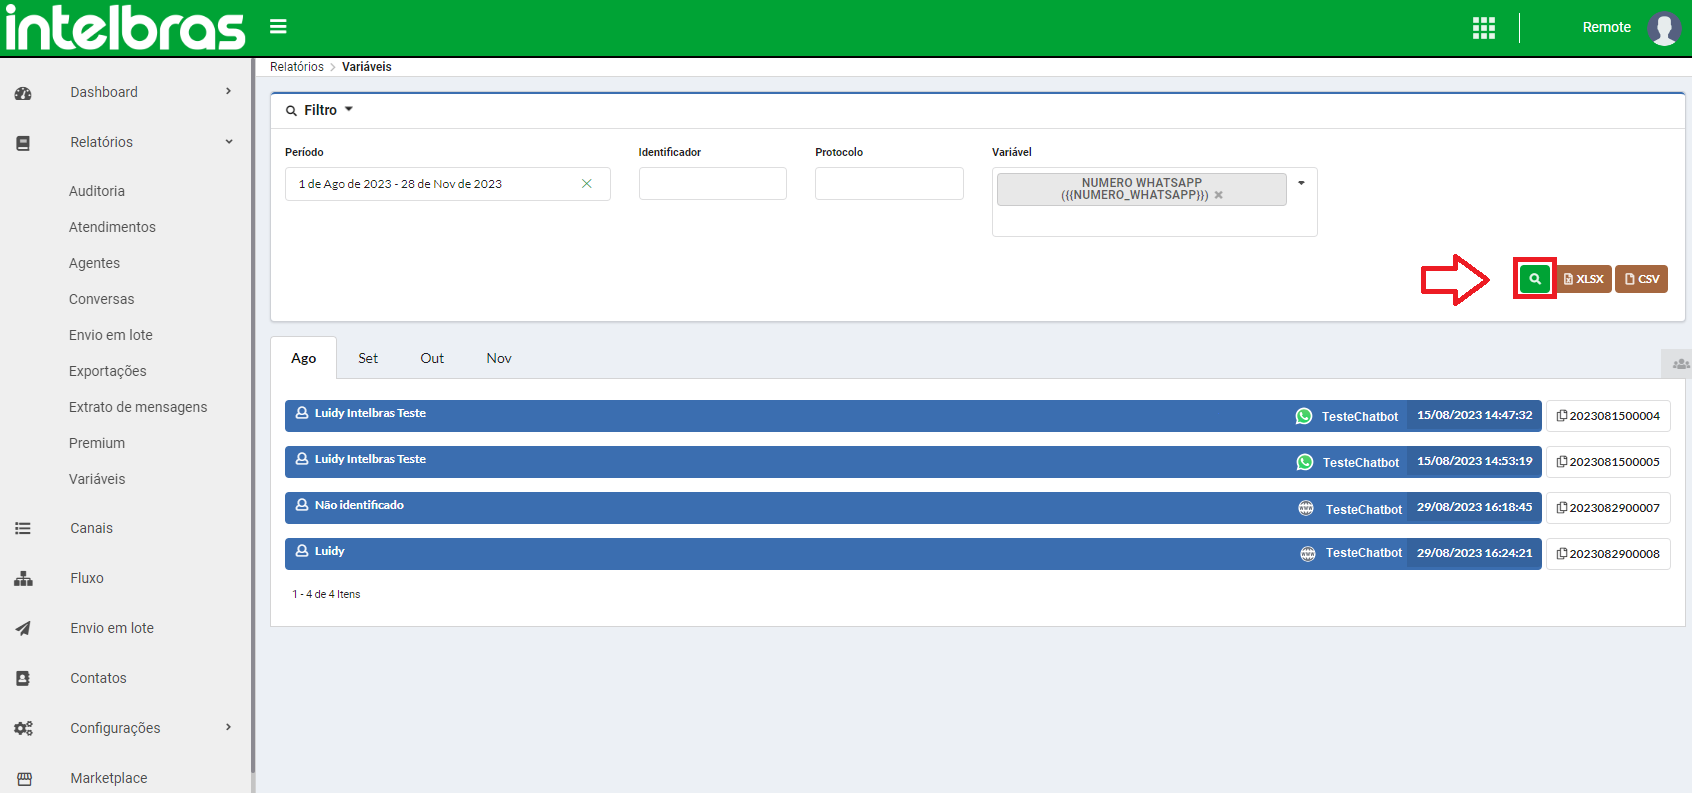Collapse the Relatórios menu
Image resolution: width=1692 pixels, height=793 pixels.
pos(229,142)
